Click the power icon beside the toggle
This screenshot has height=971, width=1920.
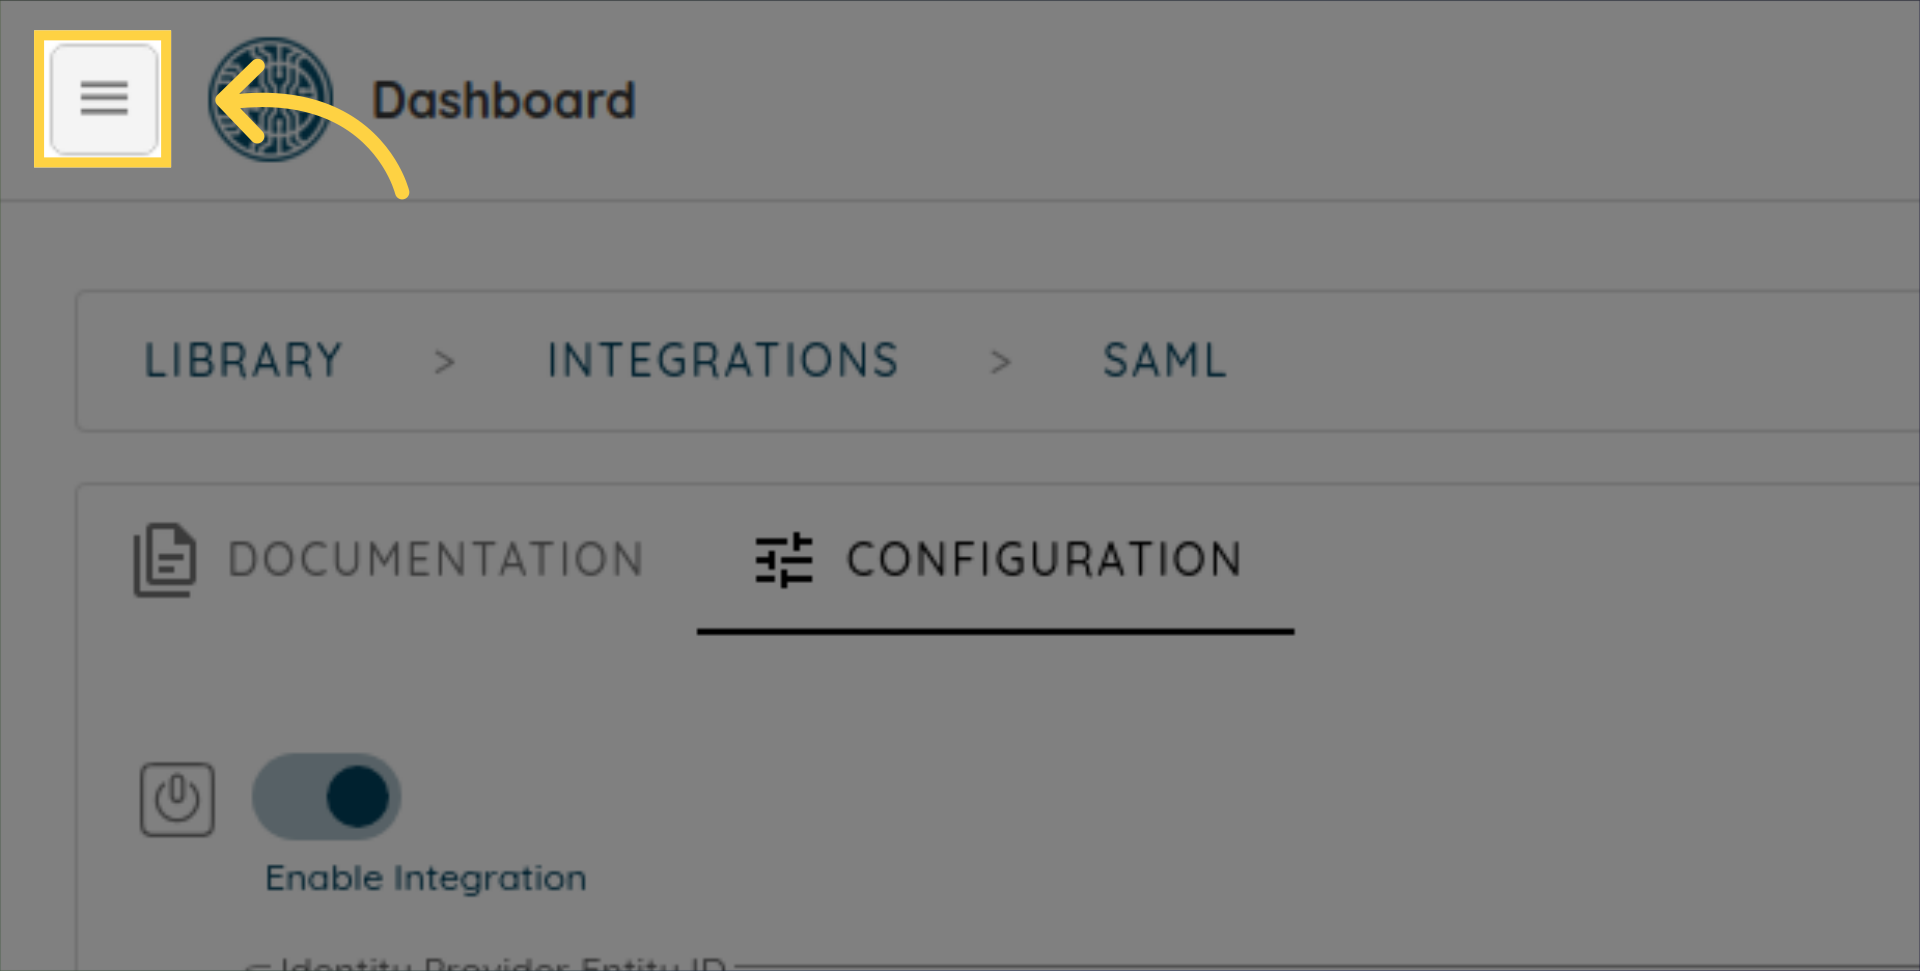point(177,799)
